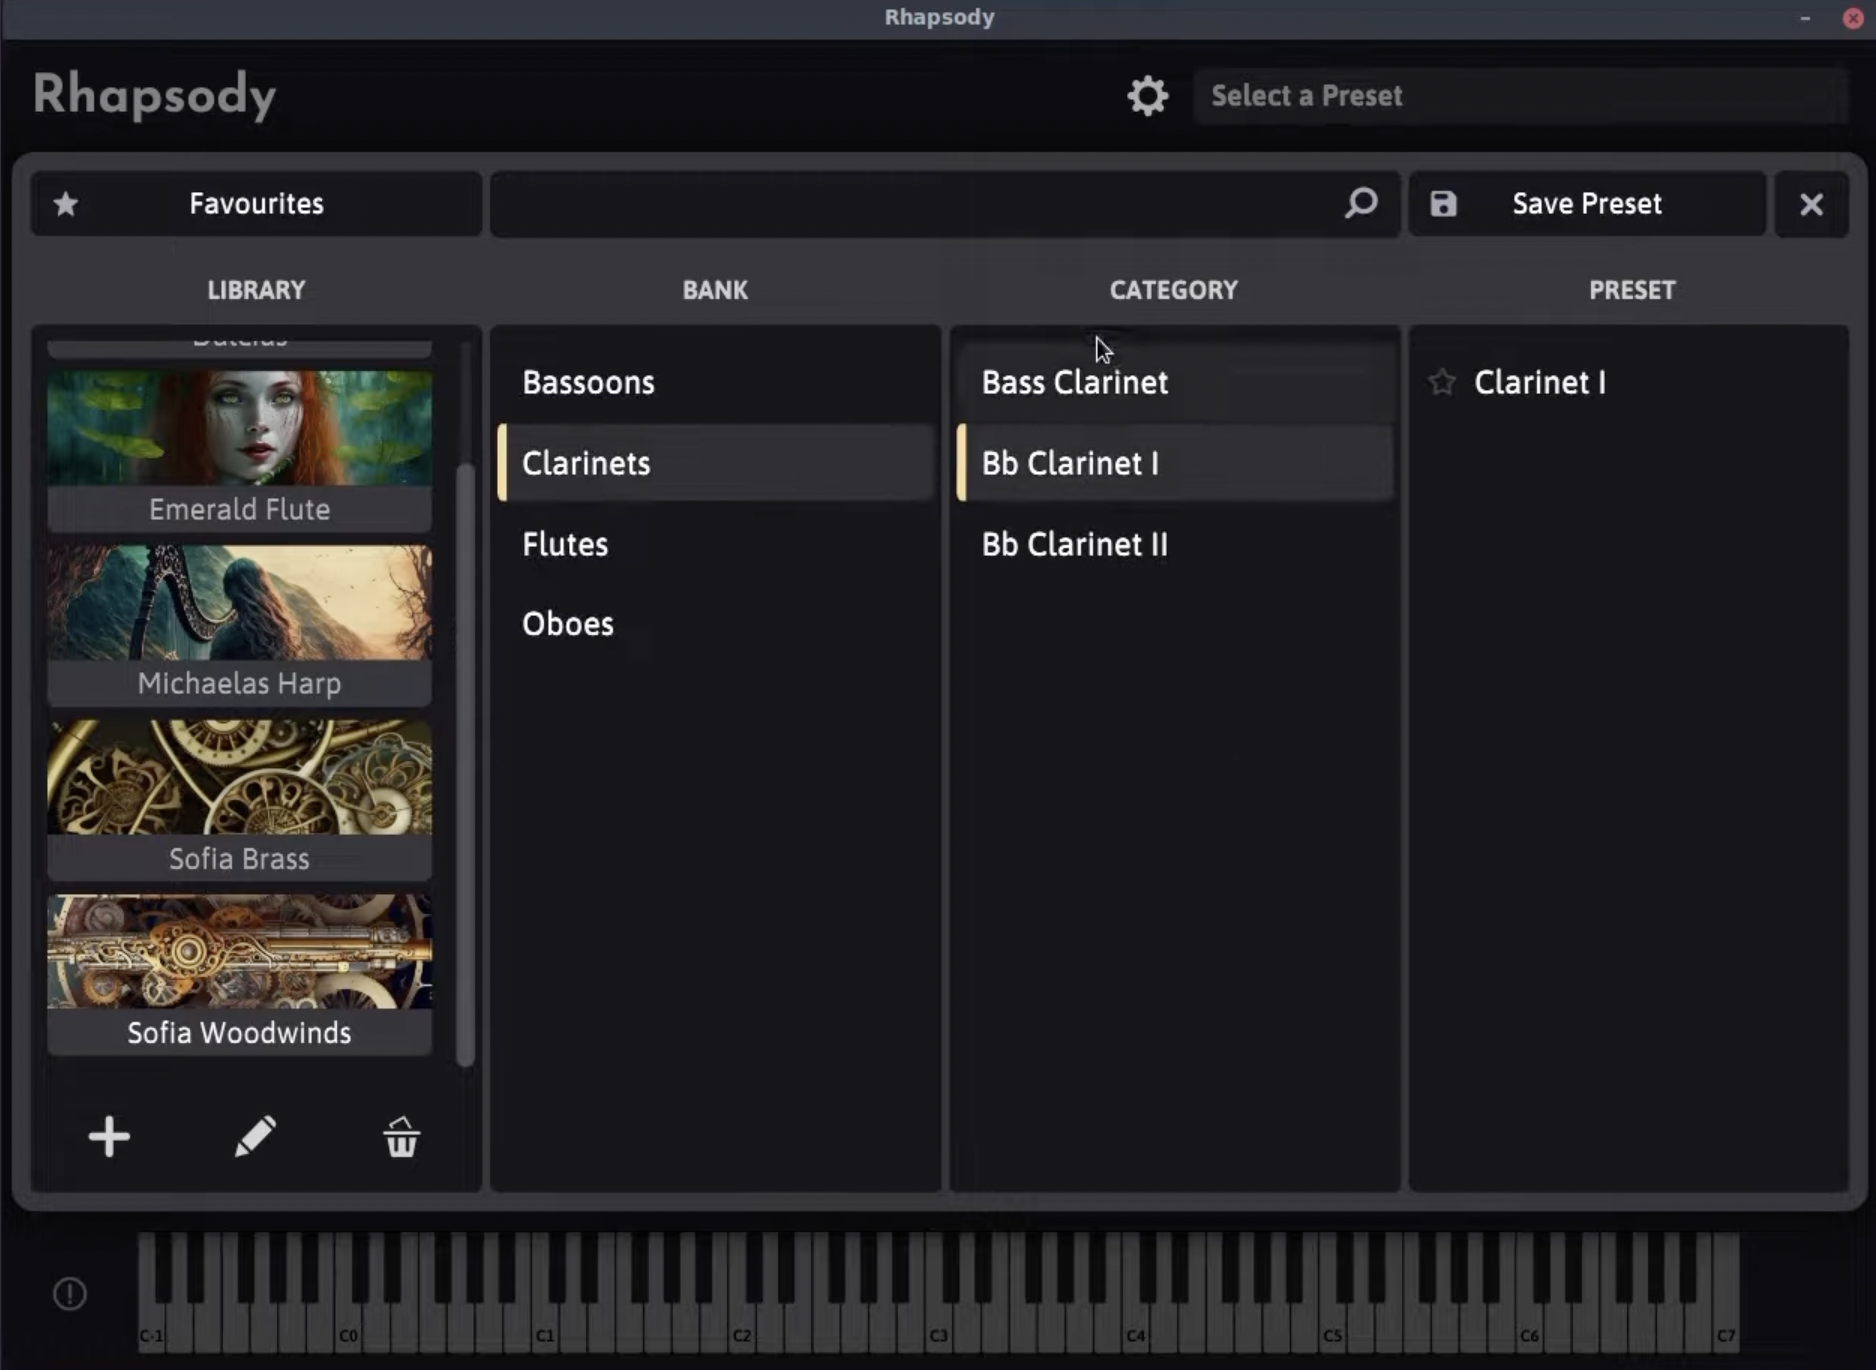This screenshot has width=1876, height=1370.
Task: Choose the Oboes bank
Action: [x=567, y=624]
